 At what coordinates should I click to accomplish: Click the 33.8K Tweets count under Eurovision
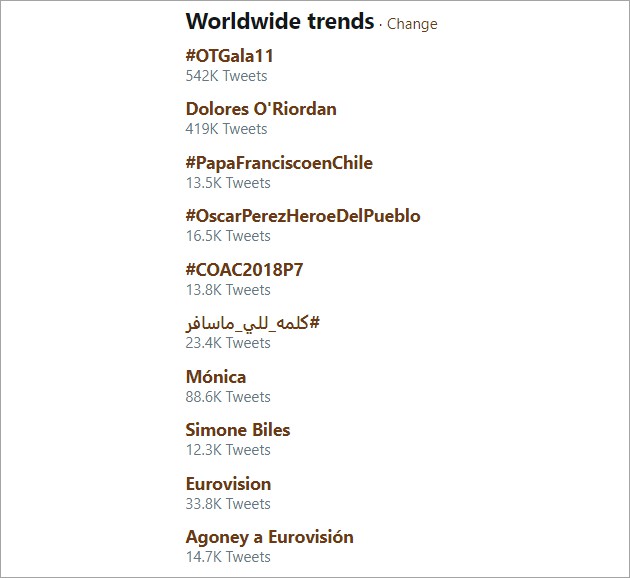coord(228,504)
